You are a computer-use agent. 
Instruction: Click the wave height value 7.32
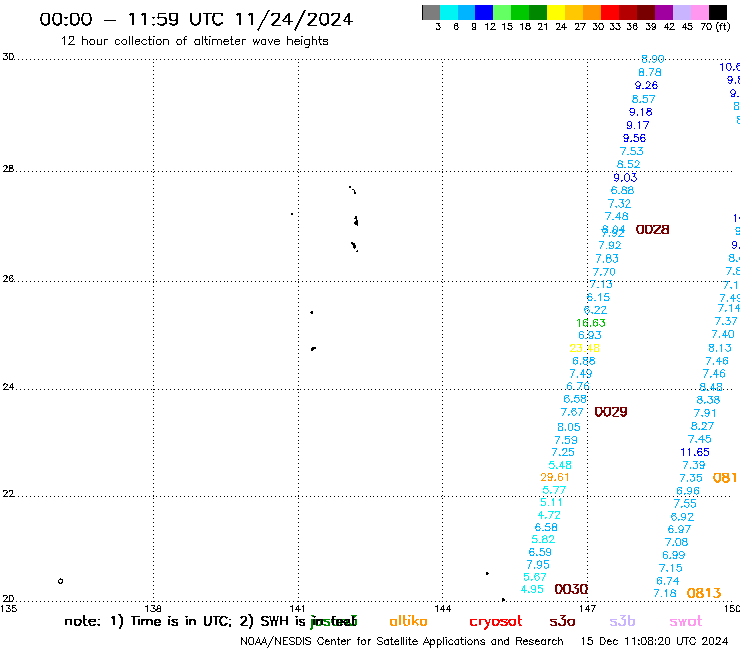coord(619,204)
